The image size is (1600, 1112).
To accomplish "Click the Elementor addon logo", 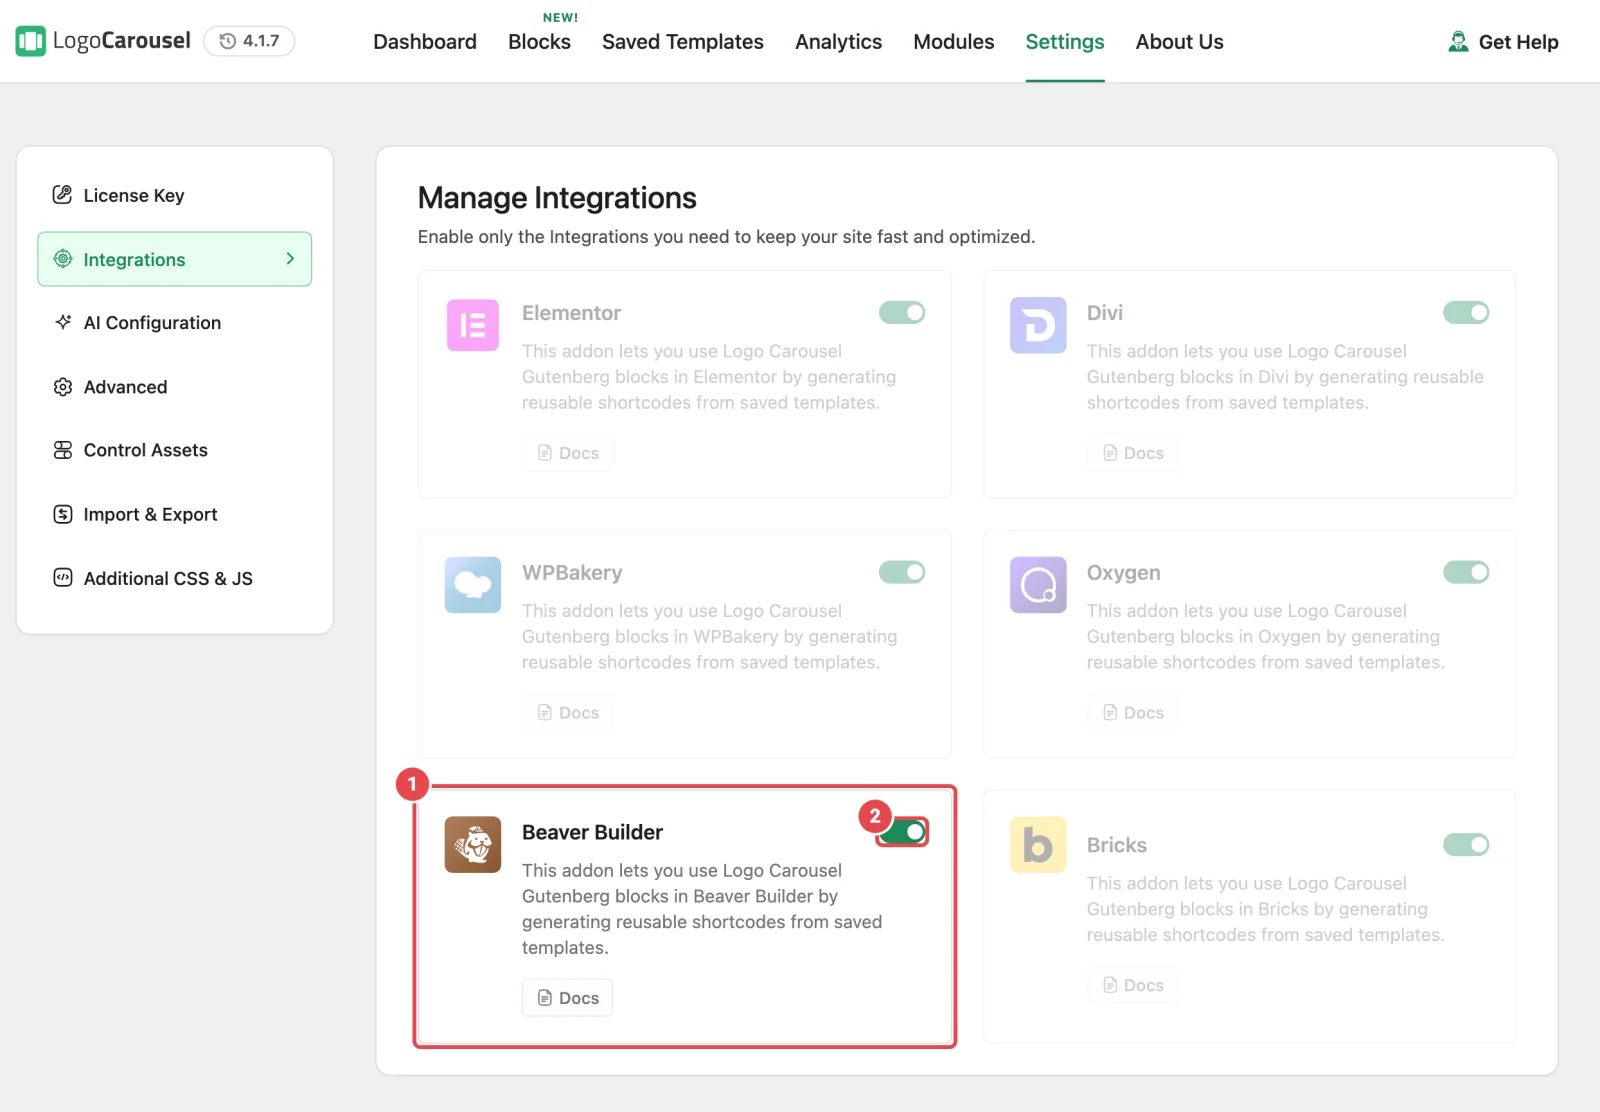I will pos(473,325).
